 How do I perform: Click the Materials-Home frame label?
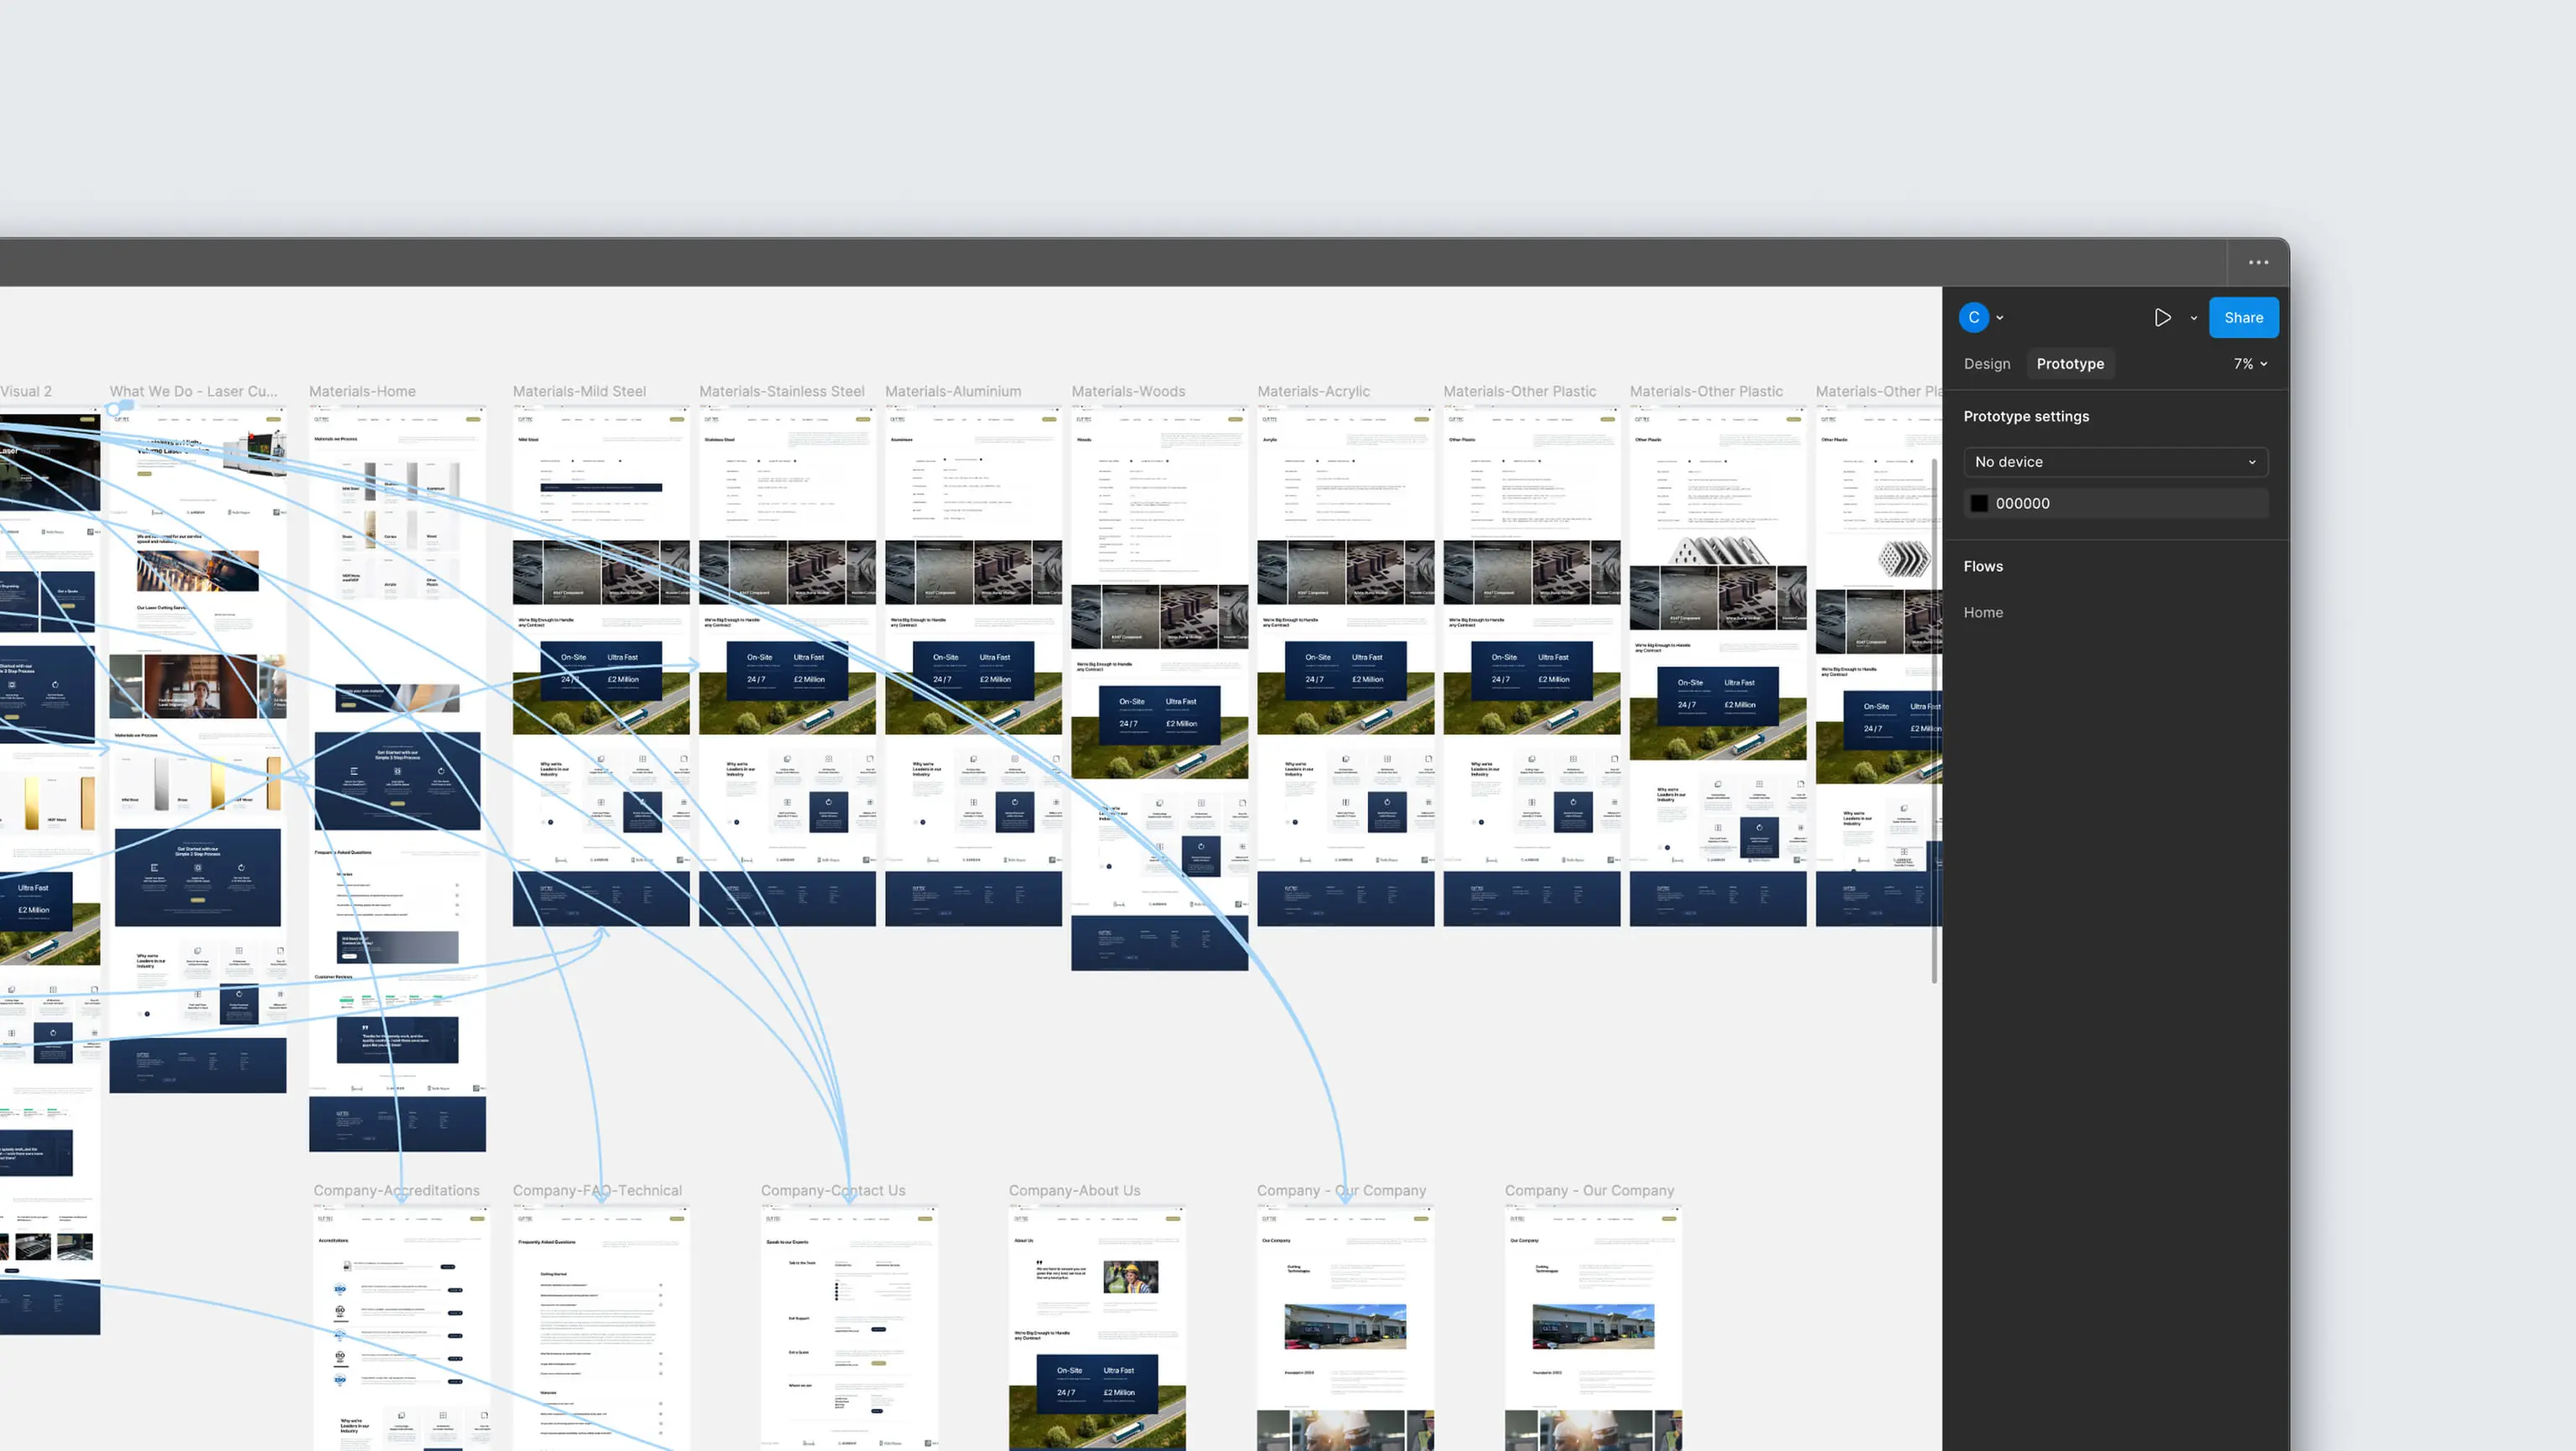coord(362,392)
